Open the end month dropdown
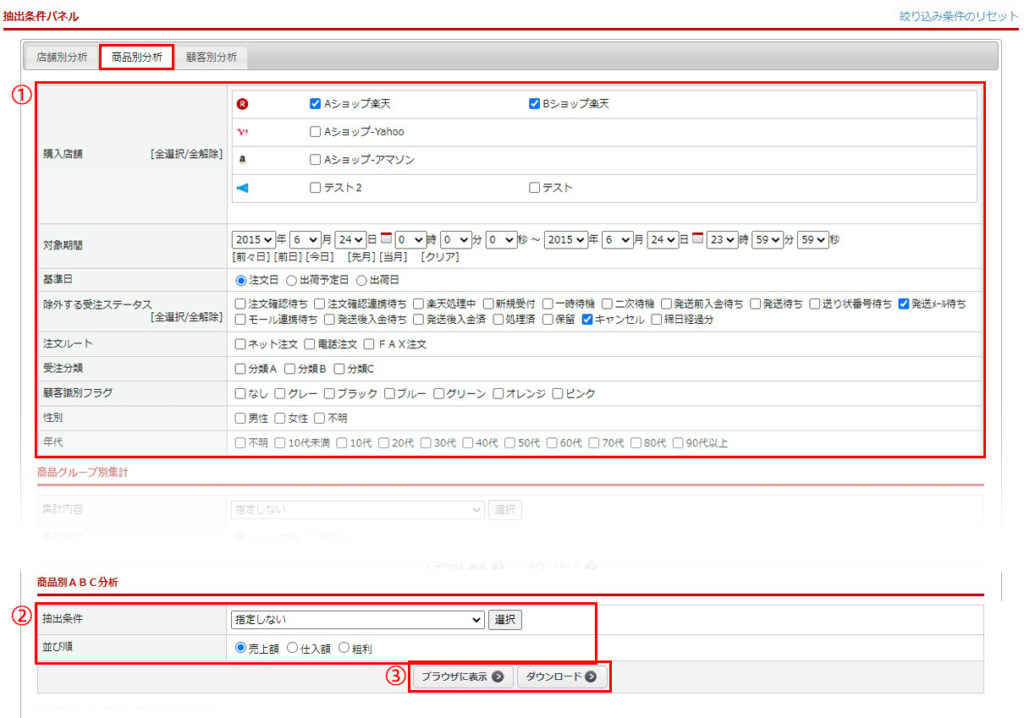The width and height of the screenshot is (1024, 718). pyautogui.click(x=617, y=240)
